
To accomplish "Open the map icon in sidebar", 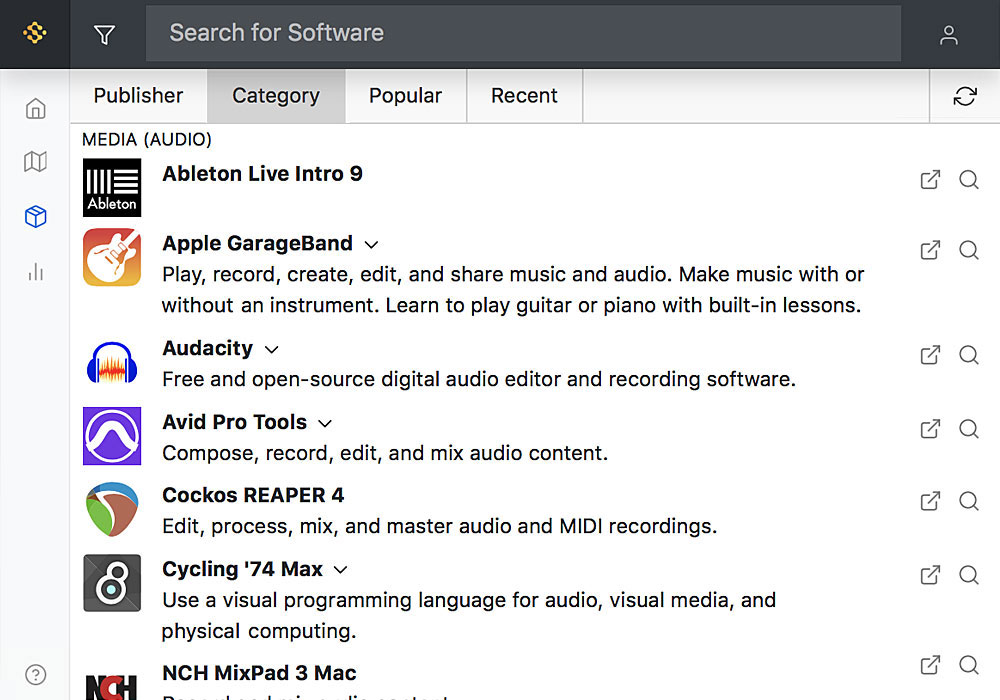I will 36,162.
